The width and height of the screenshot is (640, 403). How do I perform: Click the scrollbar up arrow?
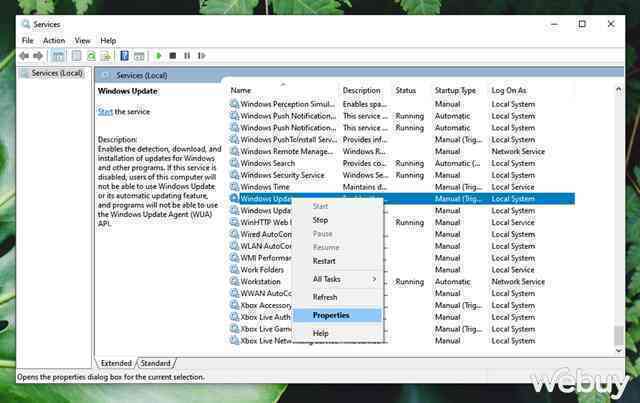tap(619, 90)
